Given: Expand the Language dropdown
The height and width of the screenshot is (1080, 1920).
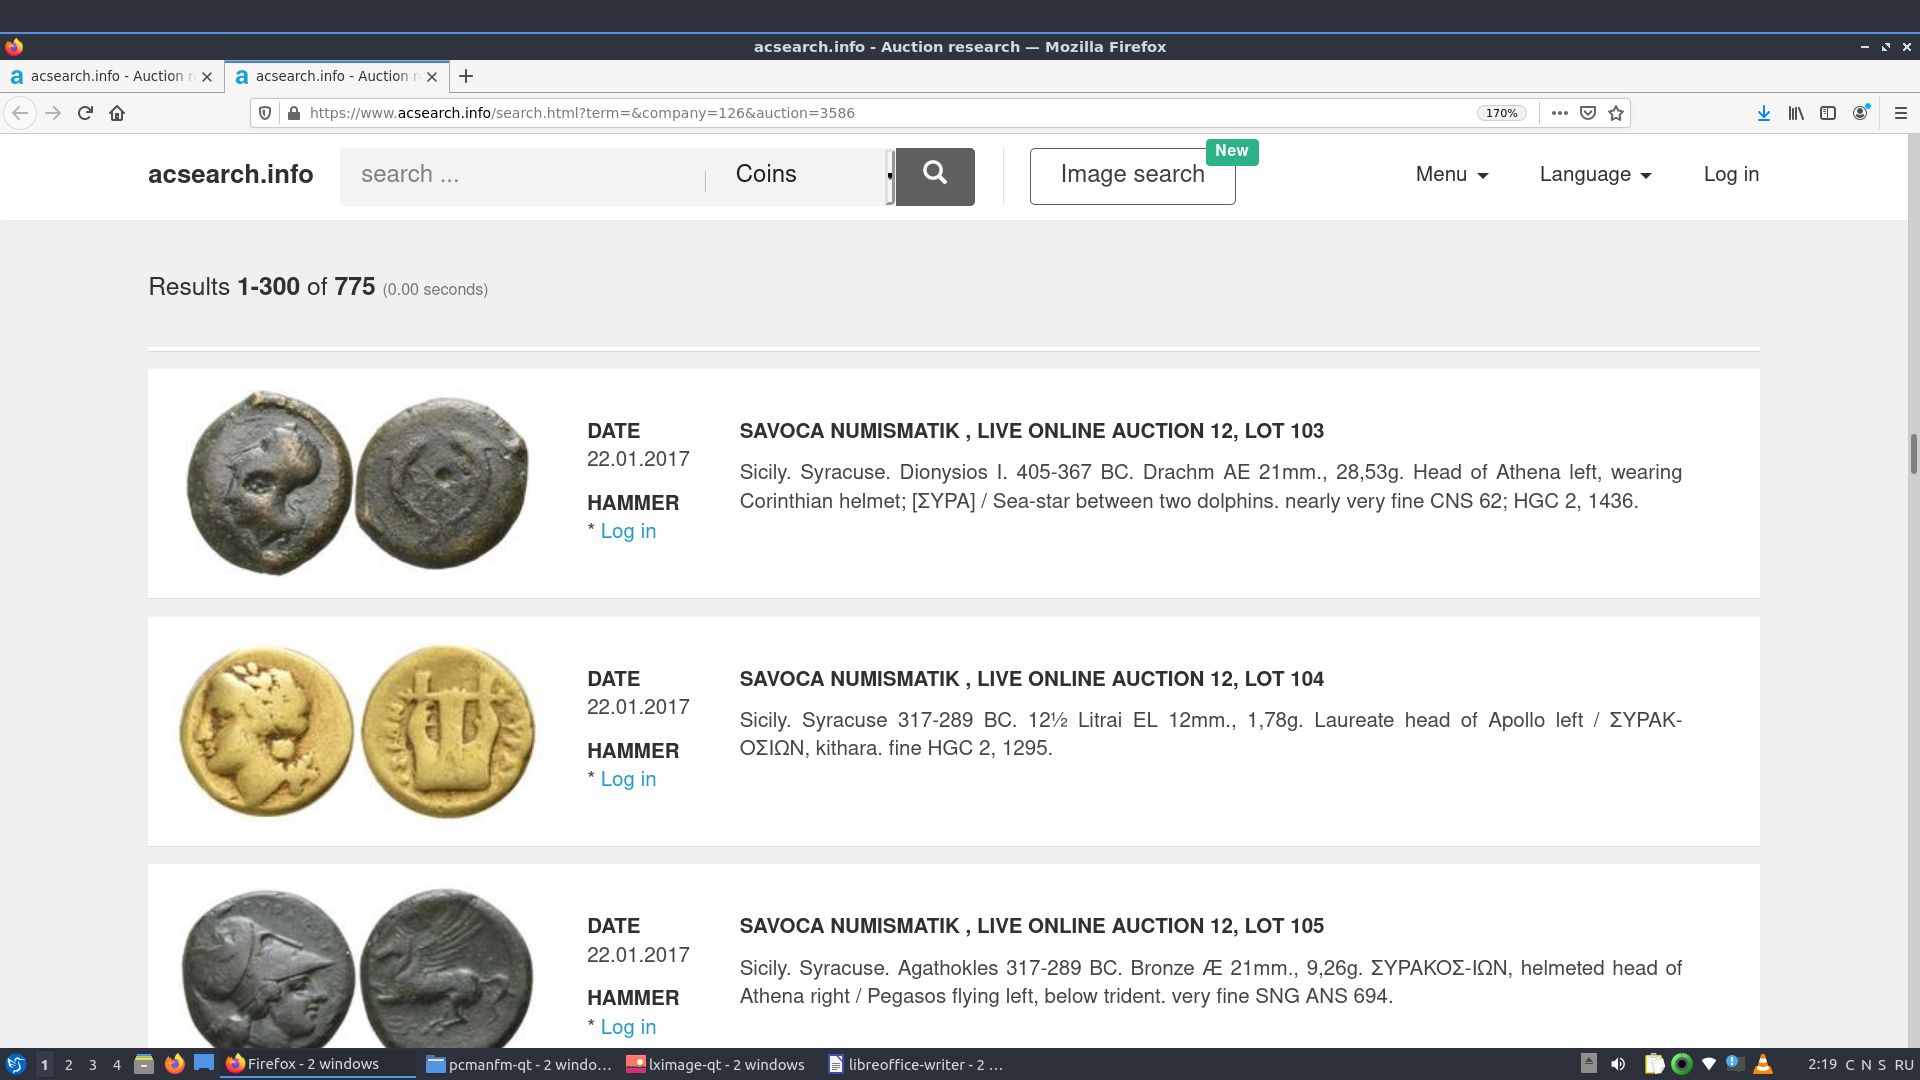Looking at the screenshot, I should click(1594, 175).
